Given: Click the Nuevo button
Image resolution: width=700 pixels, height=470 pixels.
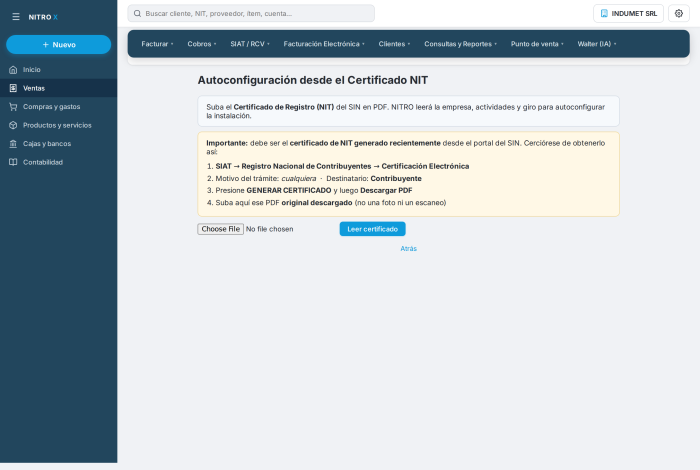Looking at the screenshot, I should [x=58, y=45].
